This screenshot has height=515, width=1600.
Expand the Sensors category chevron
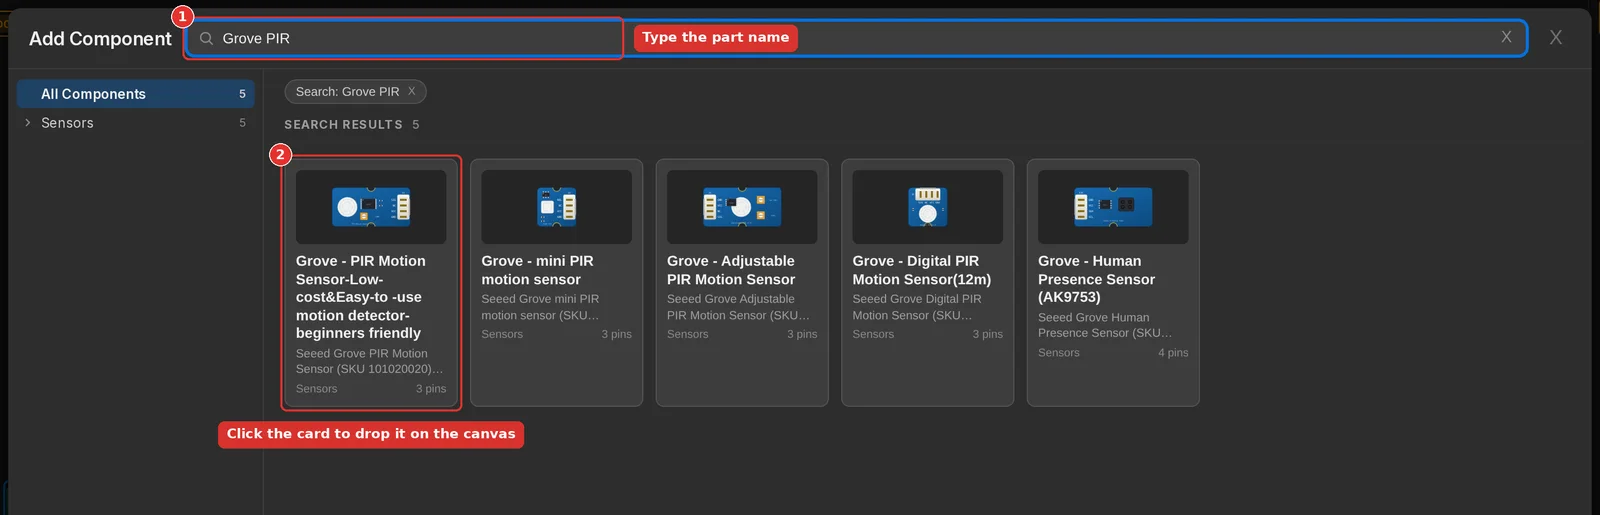(x=27, y=123)
